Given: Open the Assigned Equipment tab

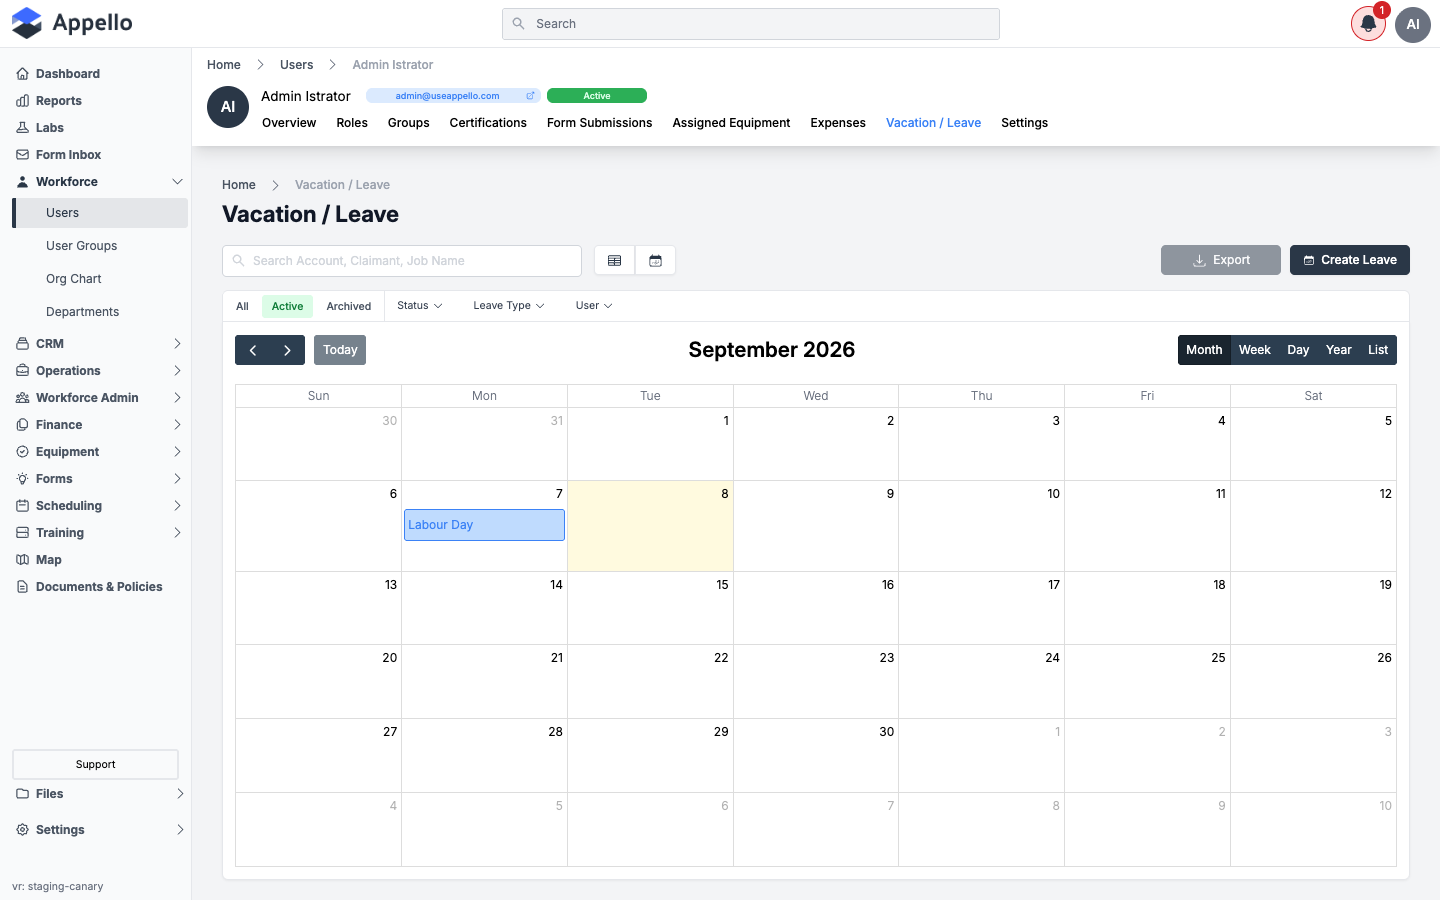Looking at the screenshot, I should [x=731, y=123].
